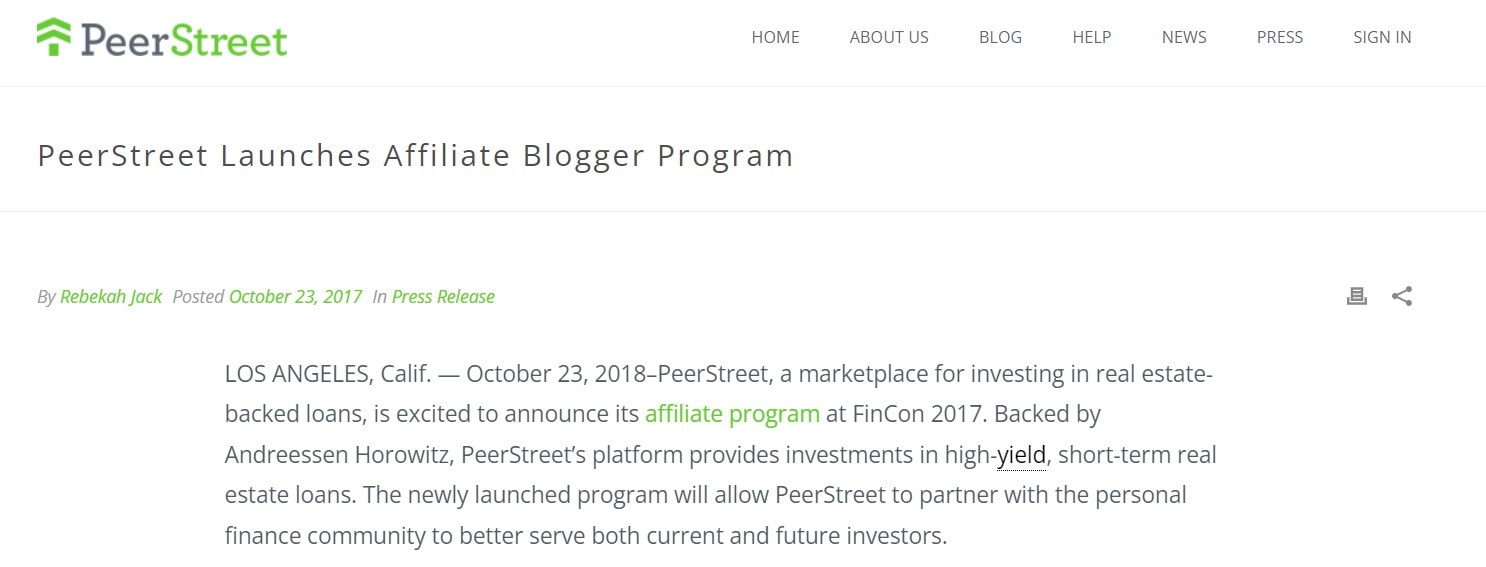Click the green PeerStreet house logo icon
The width and height of the screenshot is (1486, 567).
tap(54, 37)
